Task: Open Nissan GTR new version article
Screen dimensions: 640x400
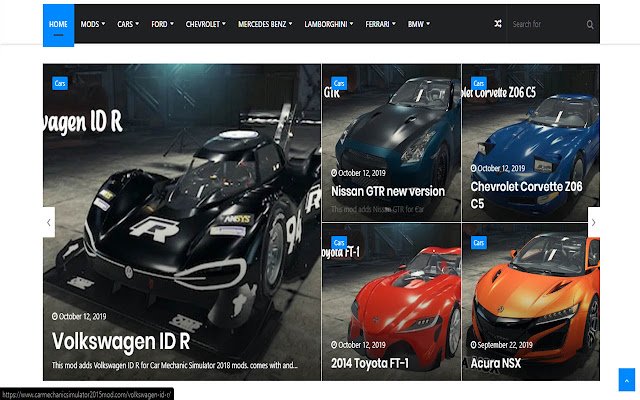Action: click(388, 191)
